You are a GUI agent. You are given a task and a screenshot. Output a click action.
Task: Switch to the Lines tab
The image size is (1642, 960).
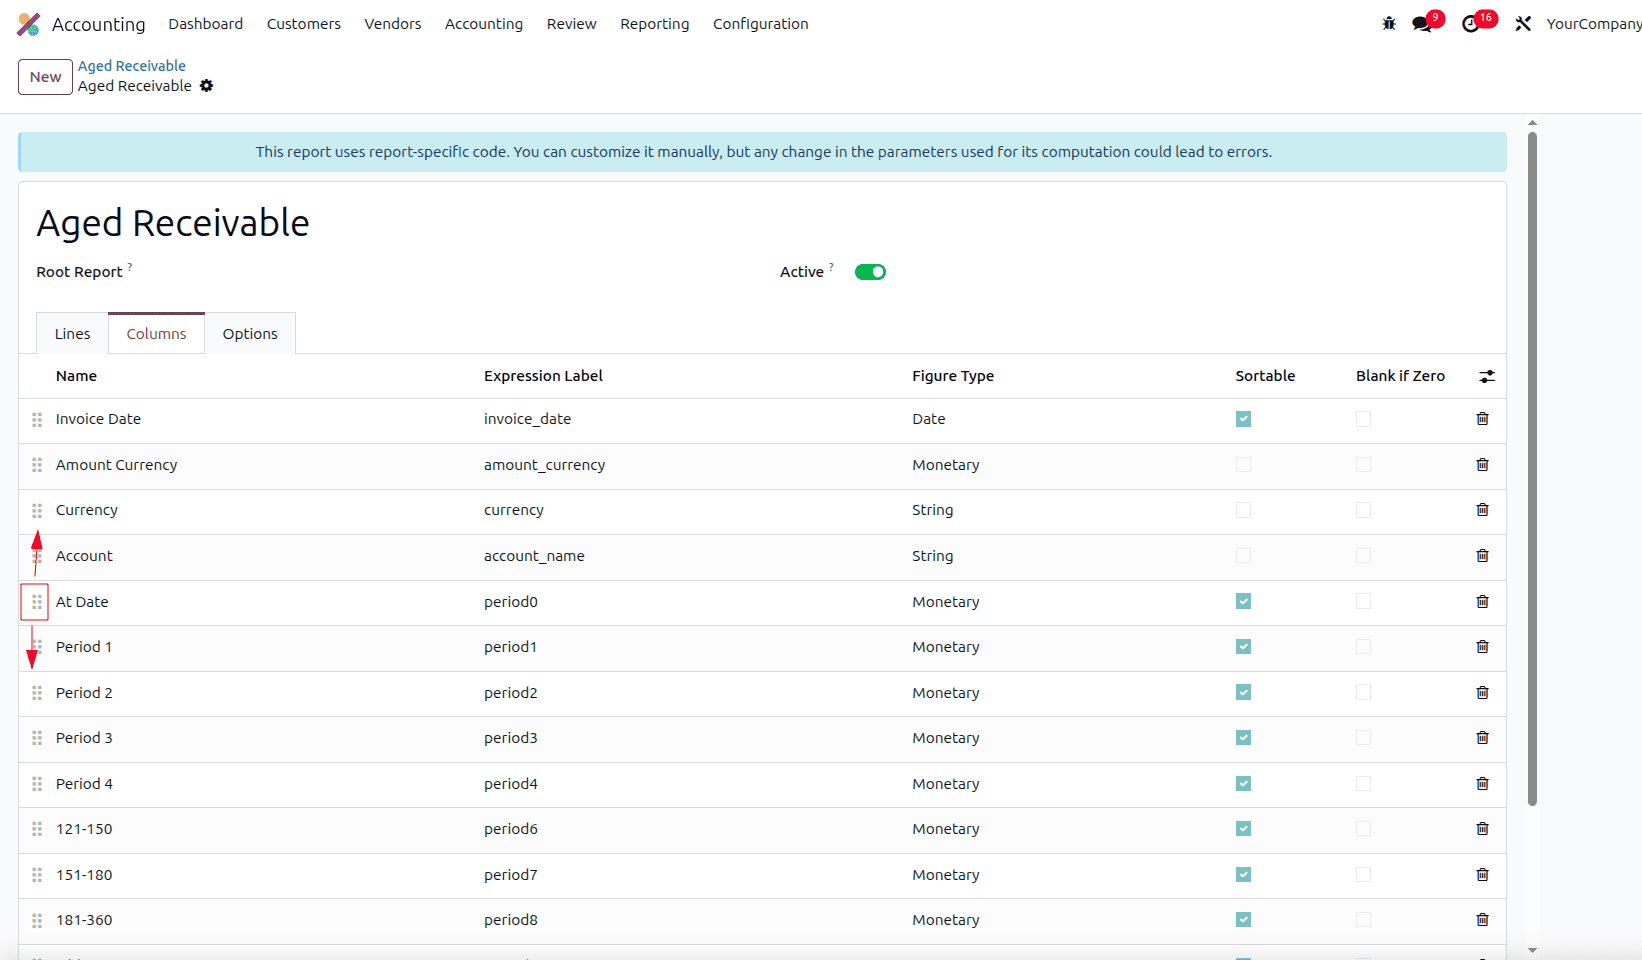click(x=73, y=334)
